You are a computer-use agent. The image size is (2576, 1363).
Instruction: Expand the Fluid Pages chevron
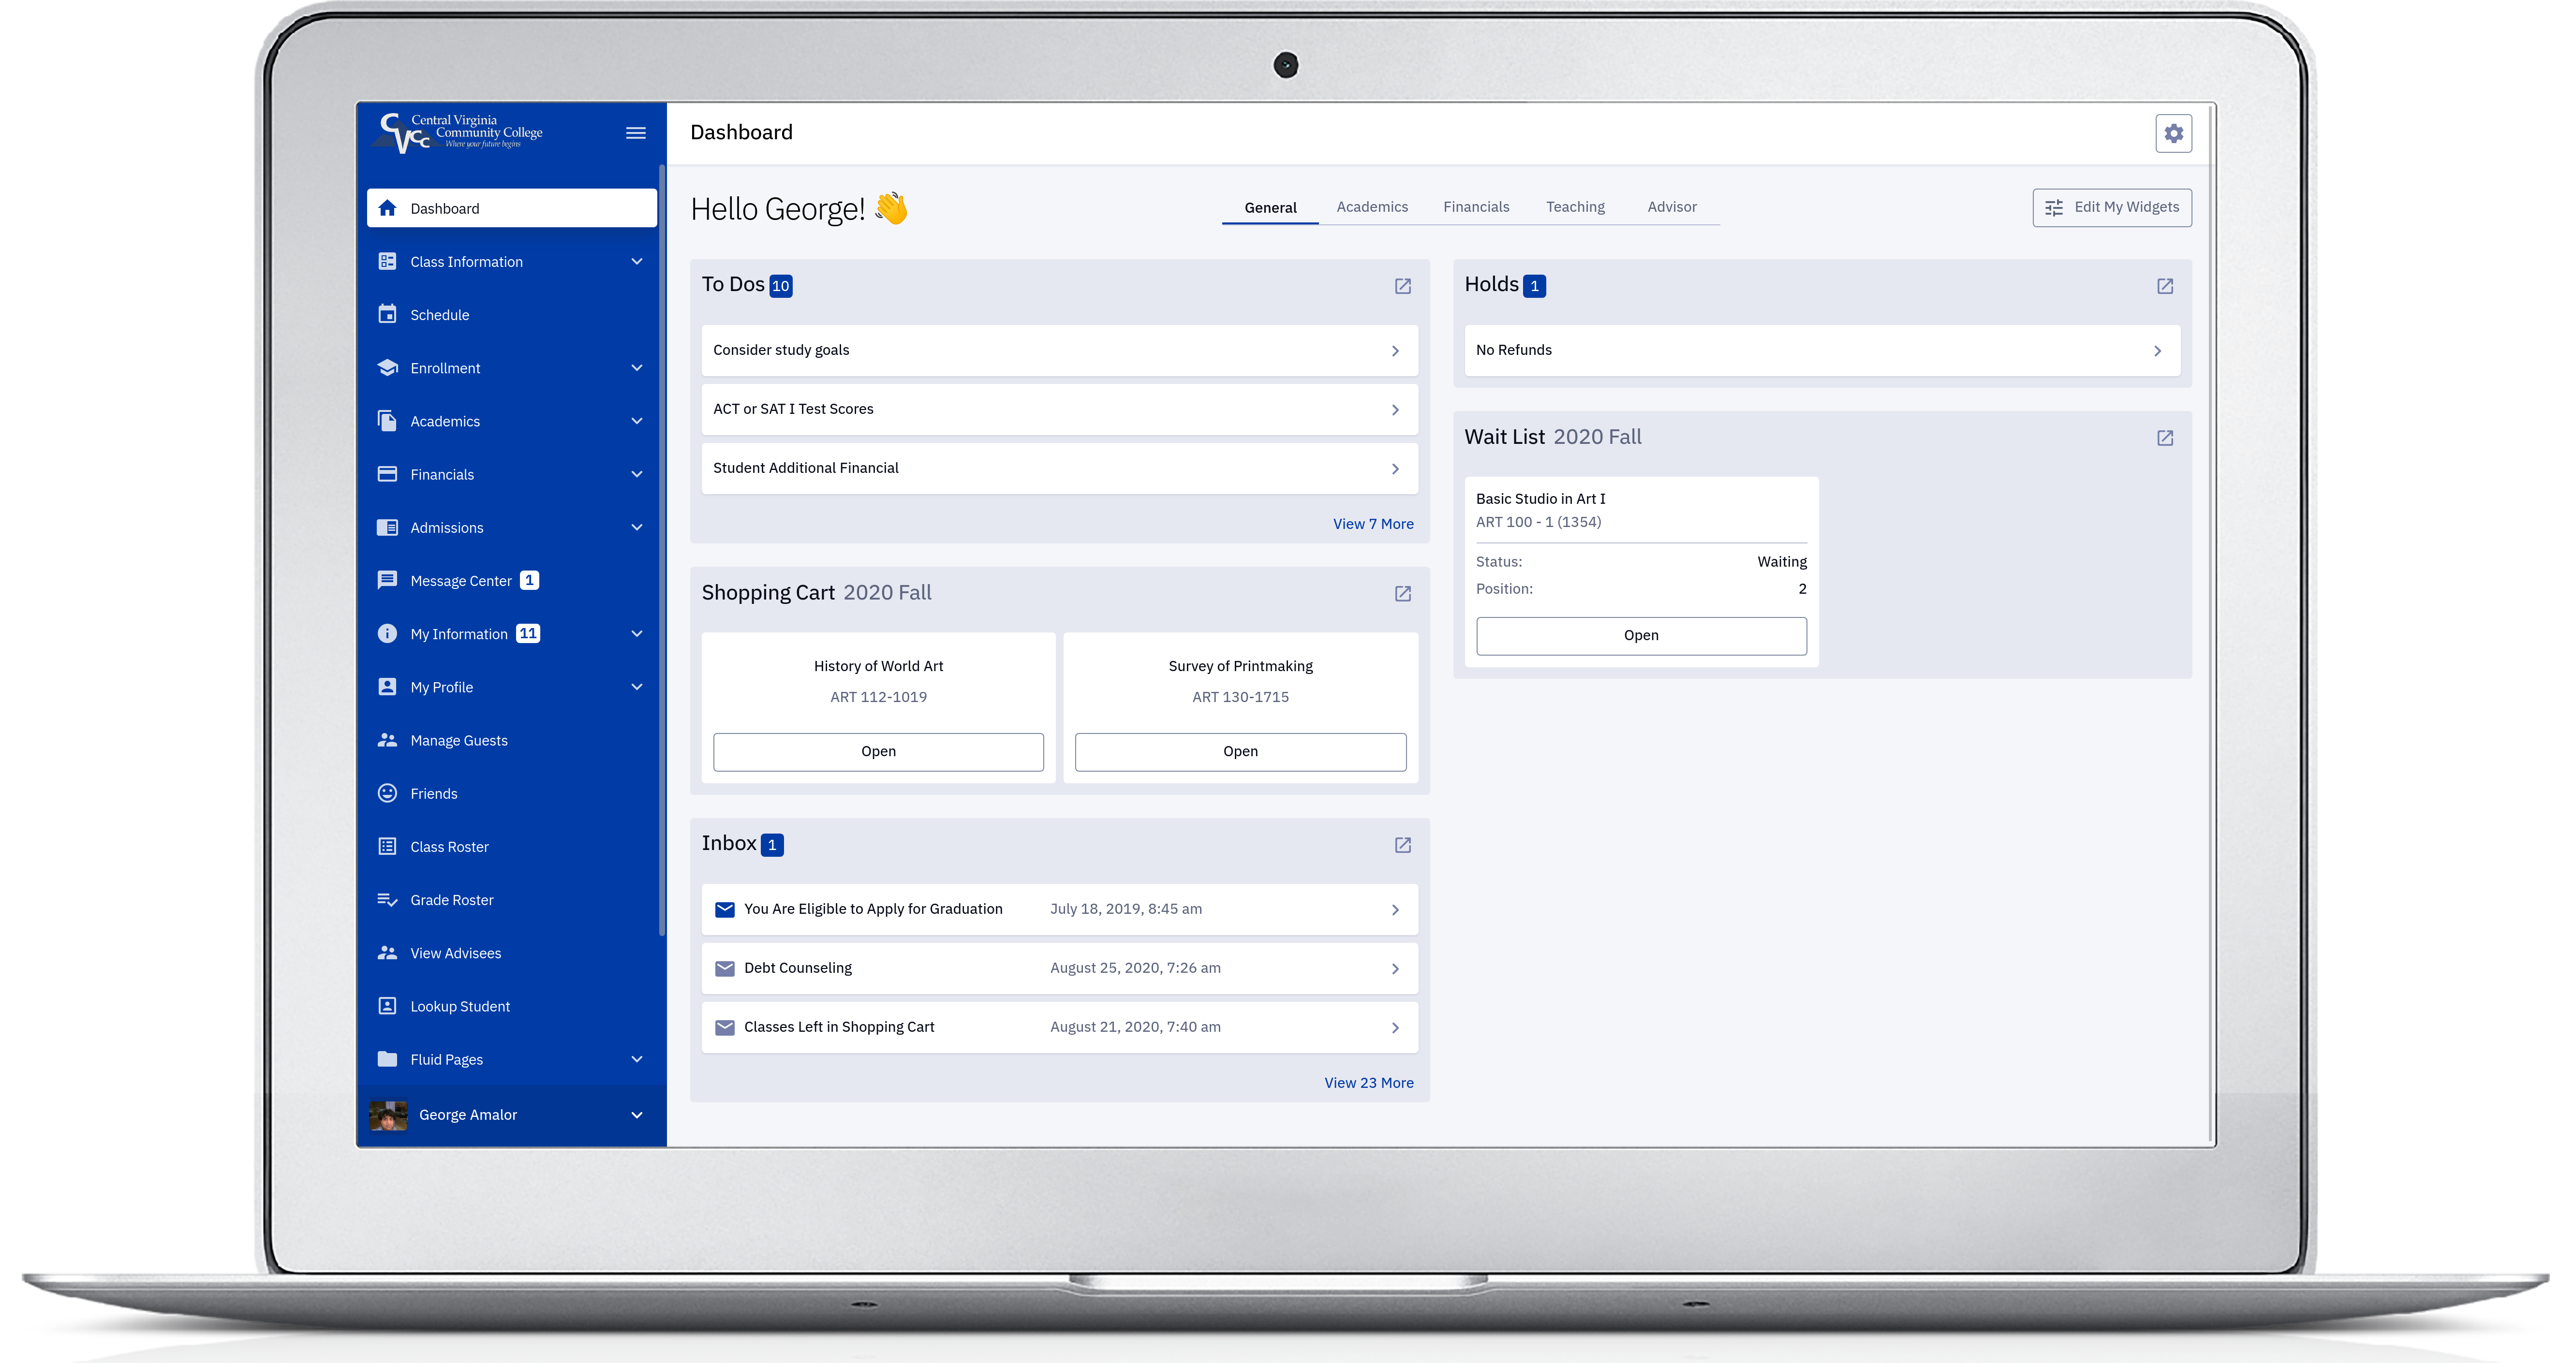click(637, 1059)
